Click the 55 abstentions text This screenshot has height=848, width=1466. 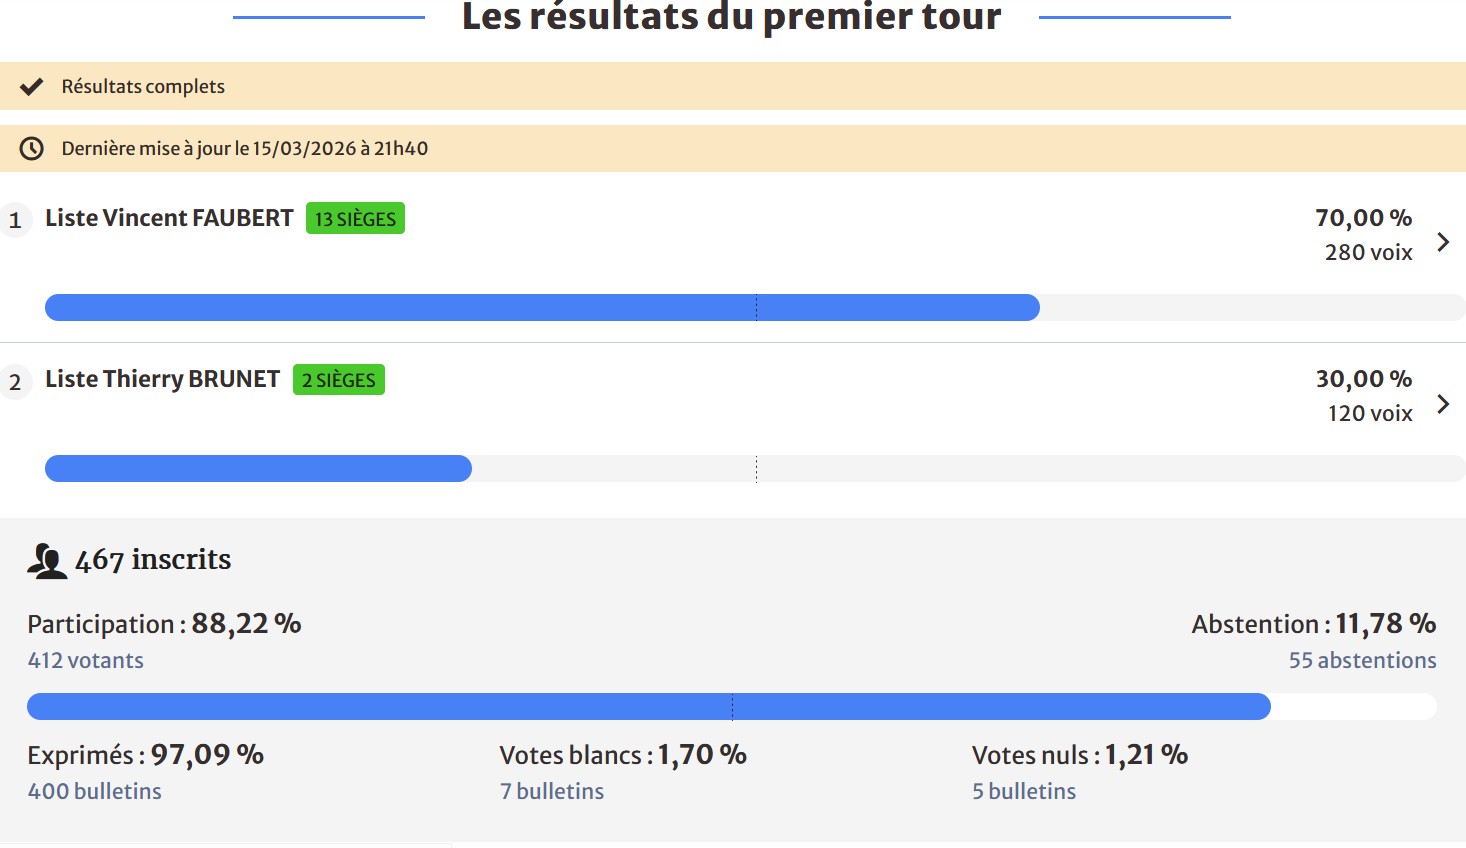click(x=1362, y=660)
